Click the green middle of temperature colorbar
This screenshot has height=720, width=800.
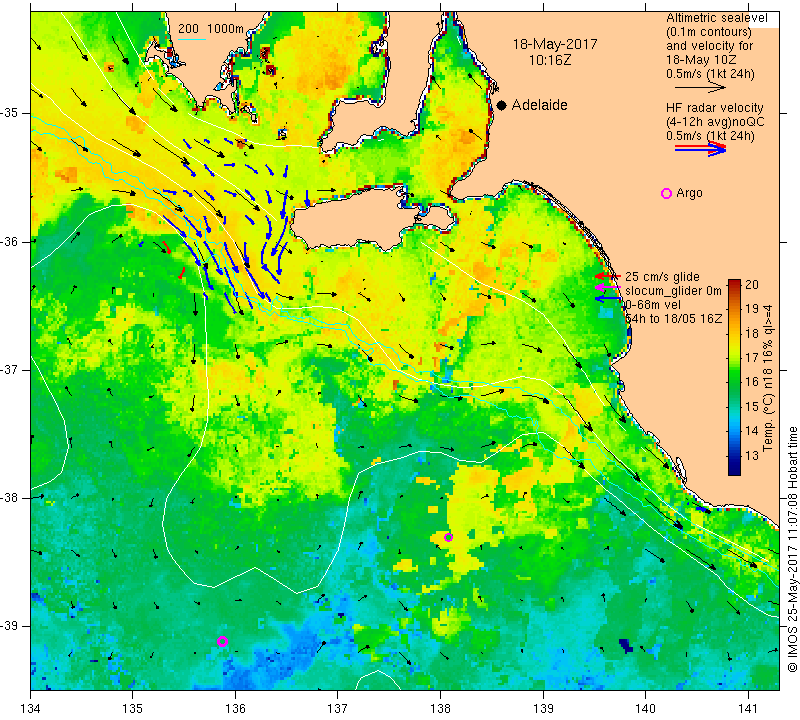tap(734, 378)
